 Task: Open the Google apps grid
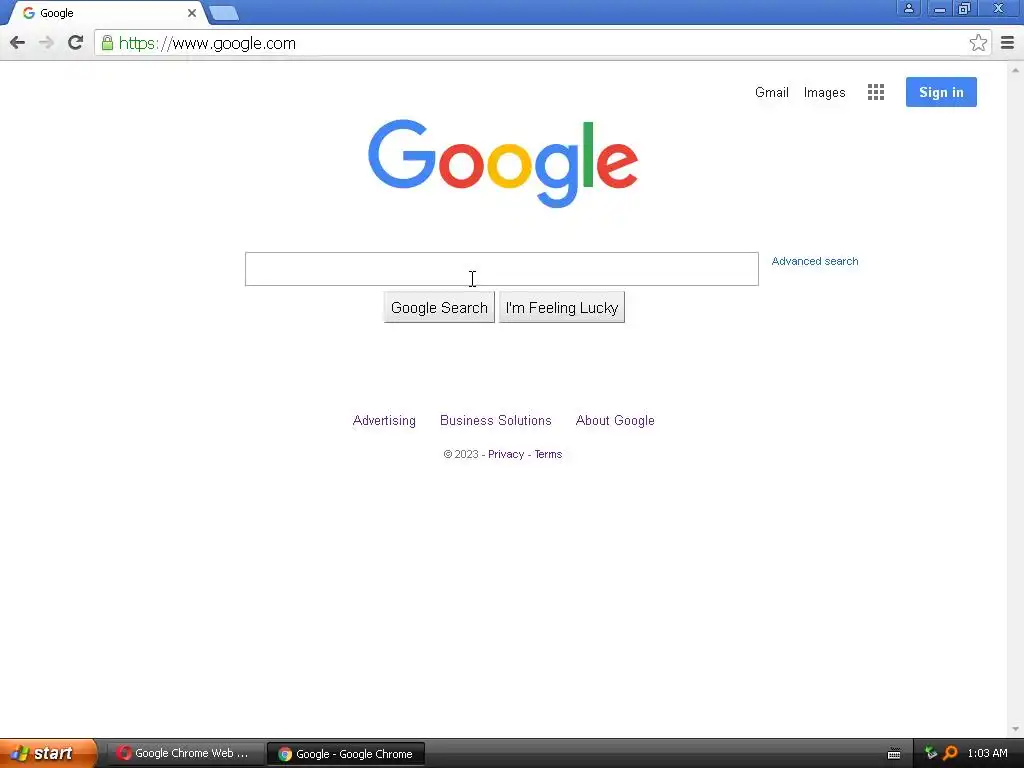coord(876,92)
